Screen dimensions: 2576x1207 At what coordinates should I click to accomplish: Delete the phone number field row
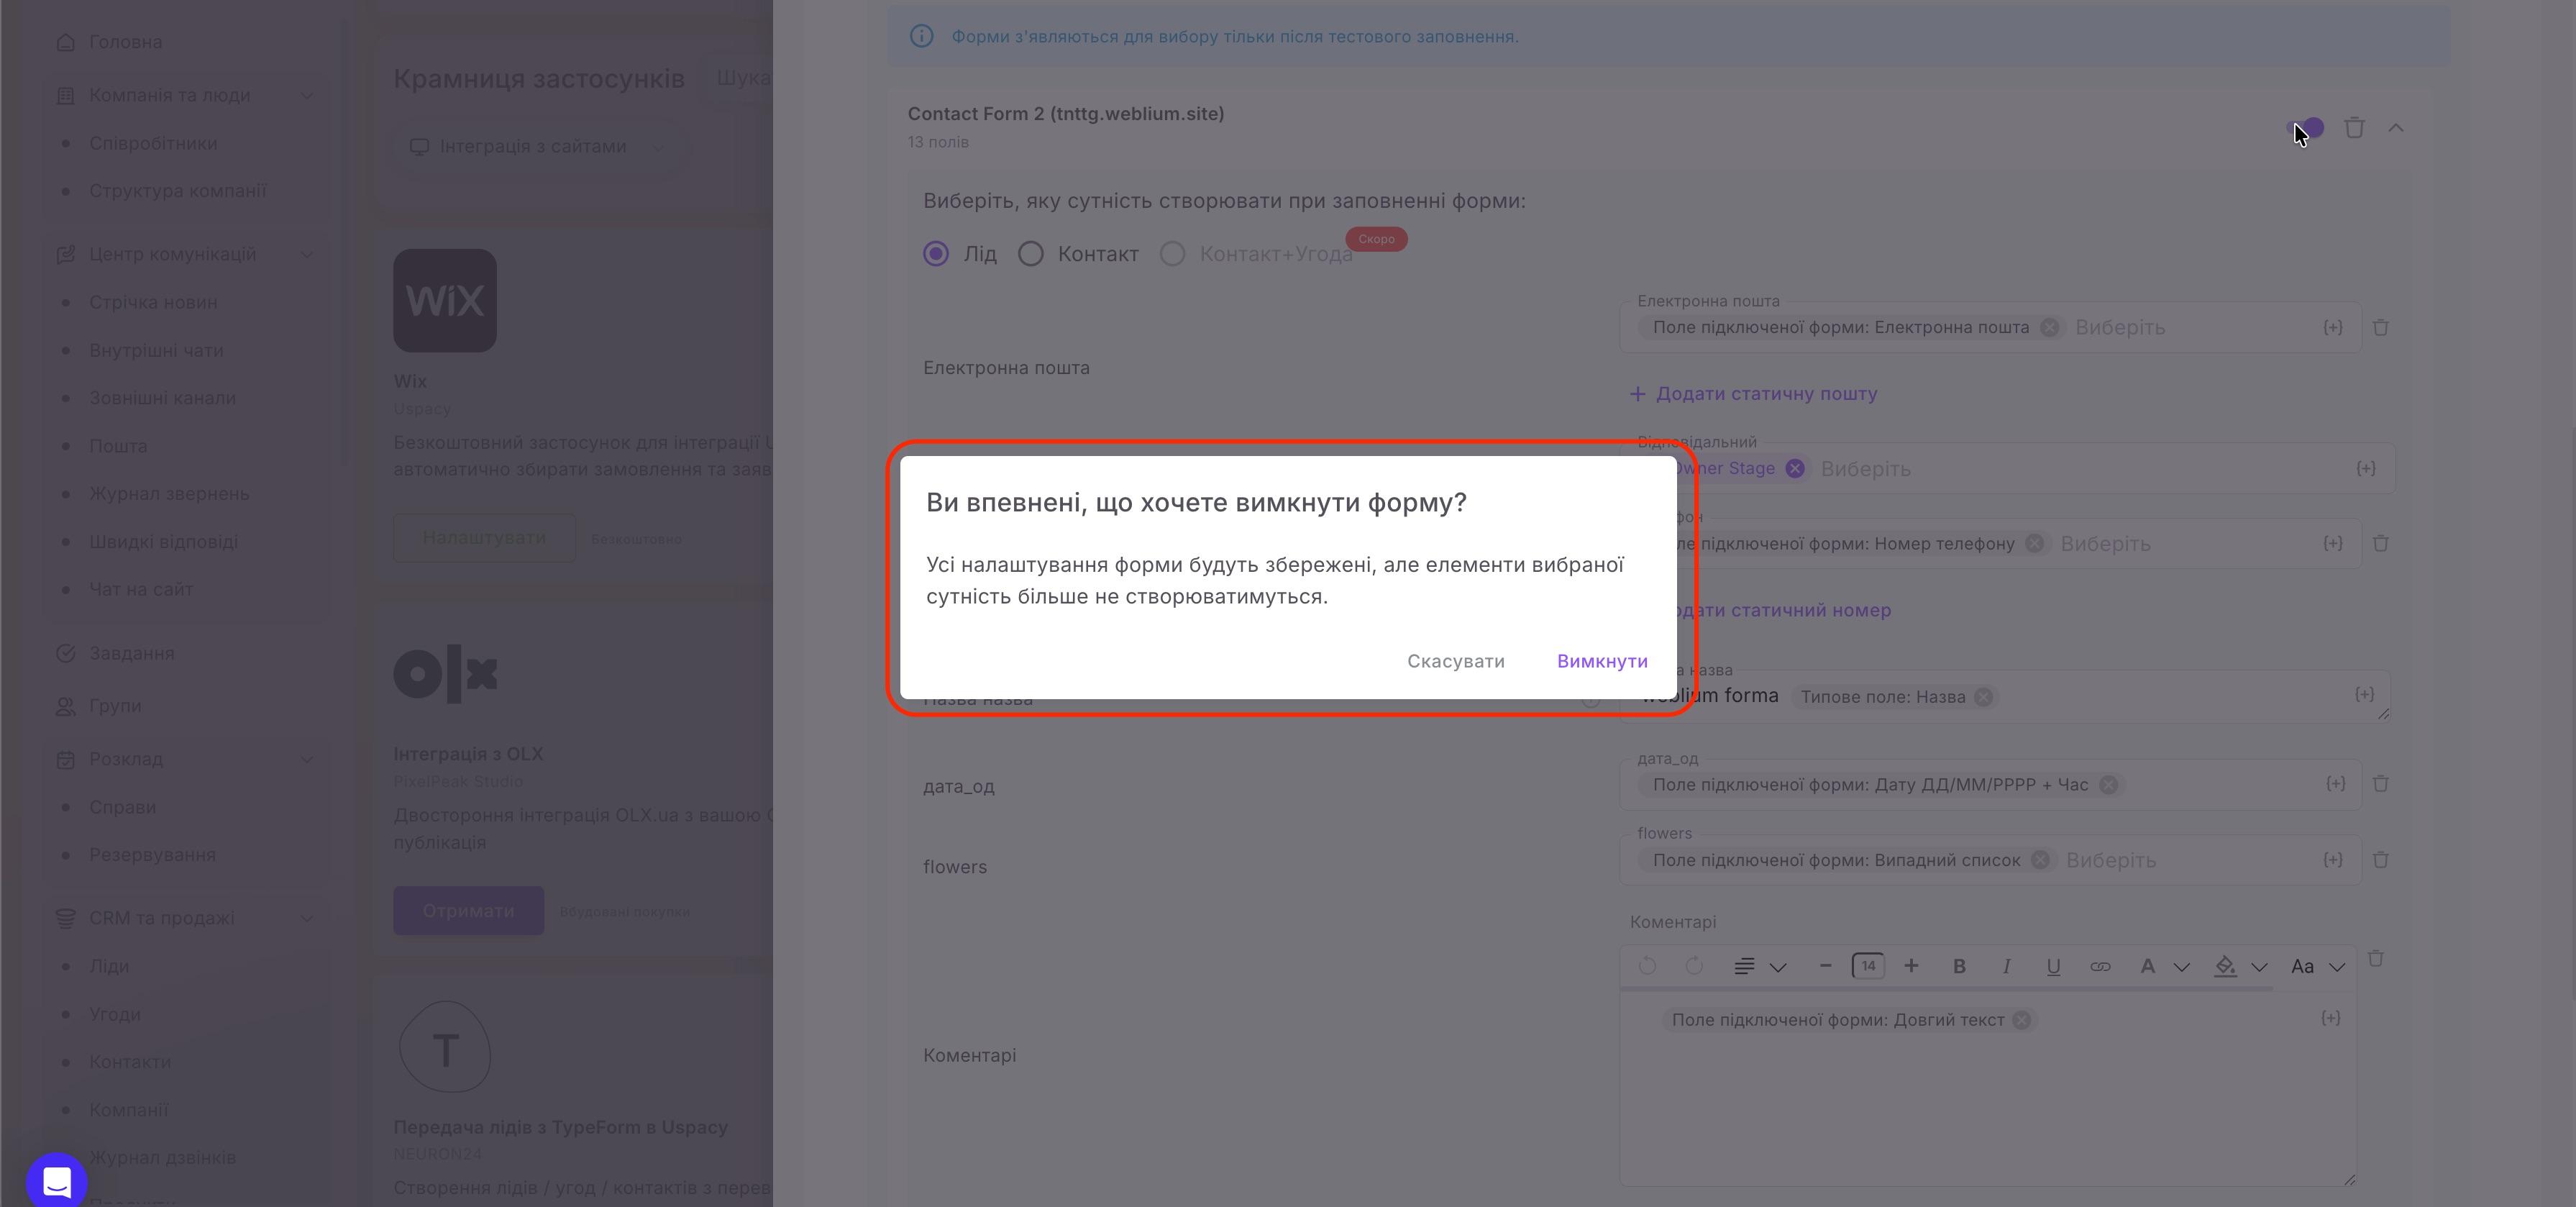click(x=2381, y=544)
